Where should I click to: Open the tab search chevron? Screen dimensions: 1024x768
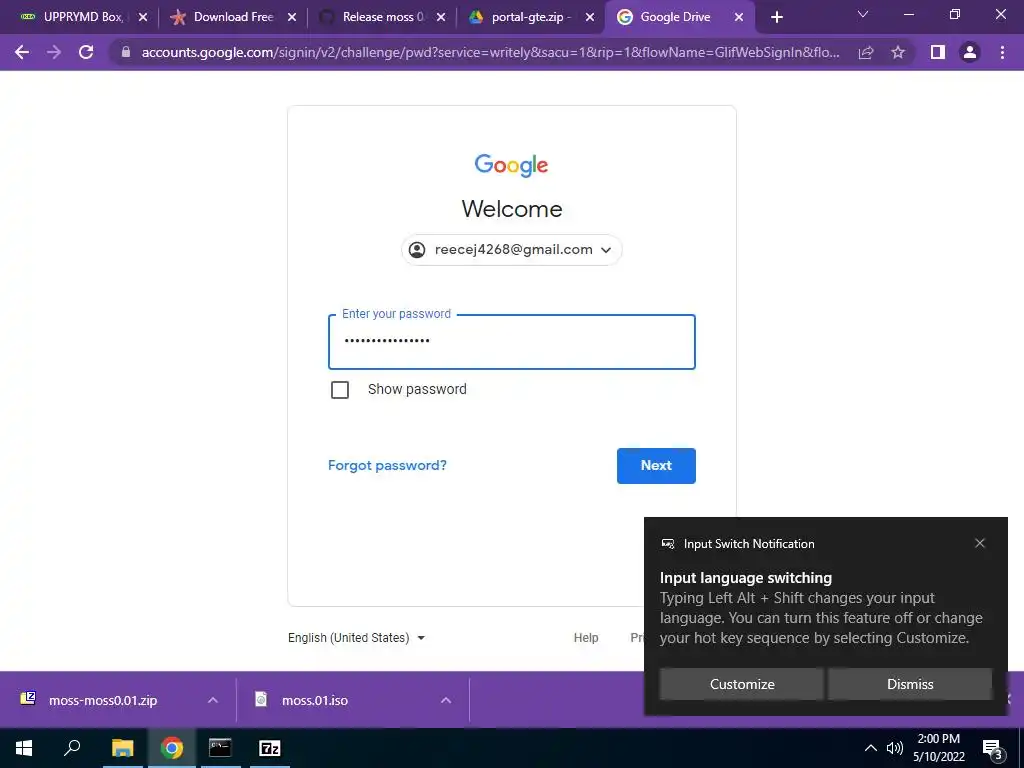coord(863,14)
